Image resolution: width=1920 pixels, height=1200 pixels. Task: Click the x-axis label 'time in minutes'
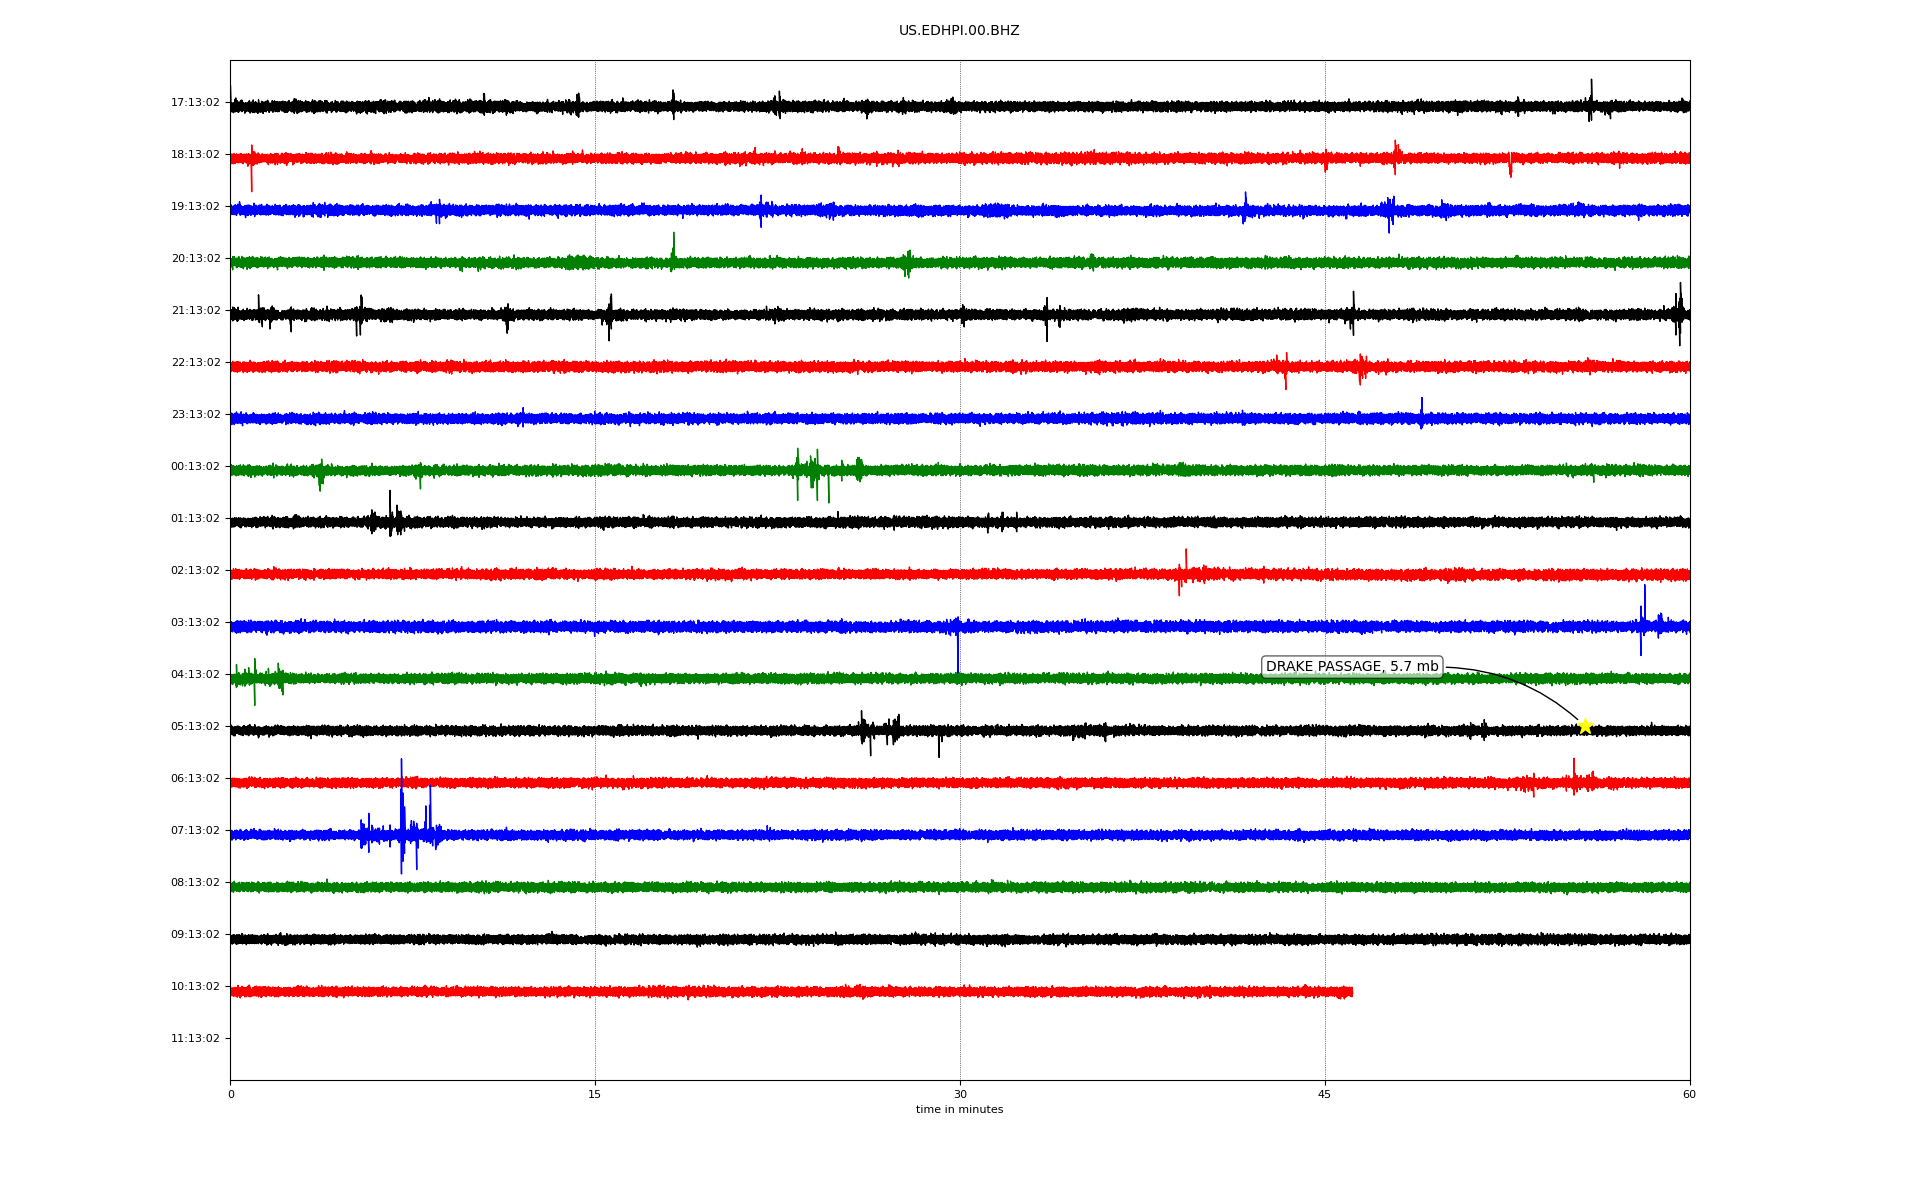[959, 1109]
